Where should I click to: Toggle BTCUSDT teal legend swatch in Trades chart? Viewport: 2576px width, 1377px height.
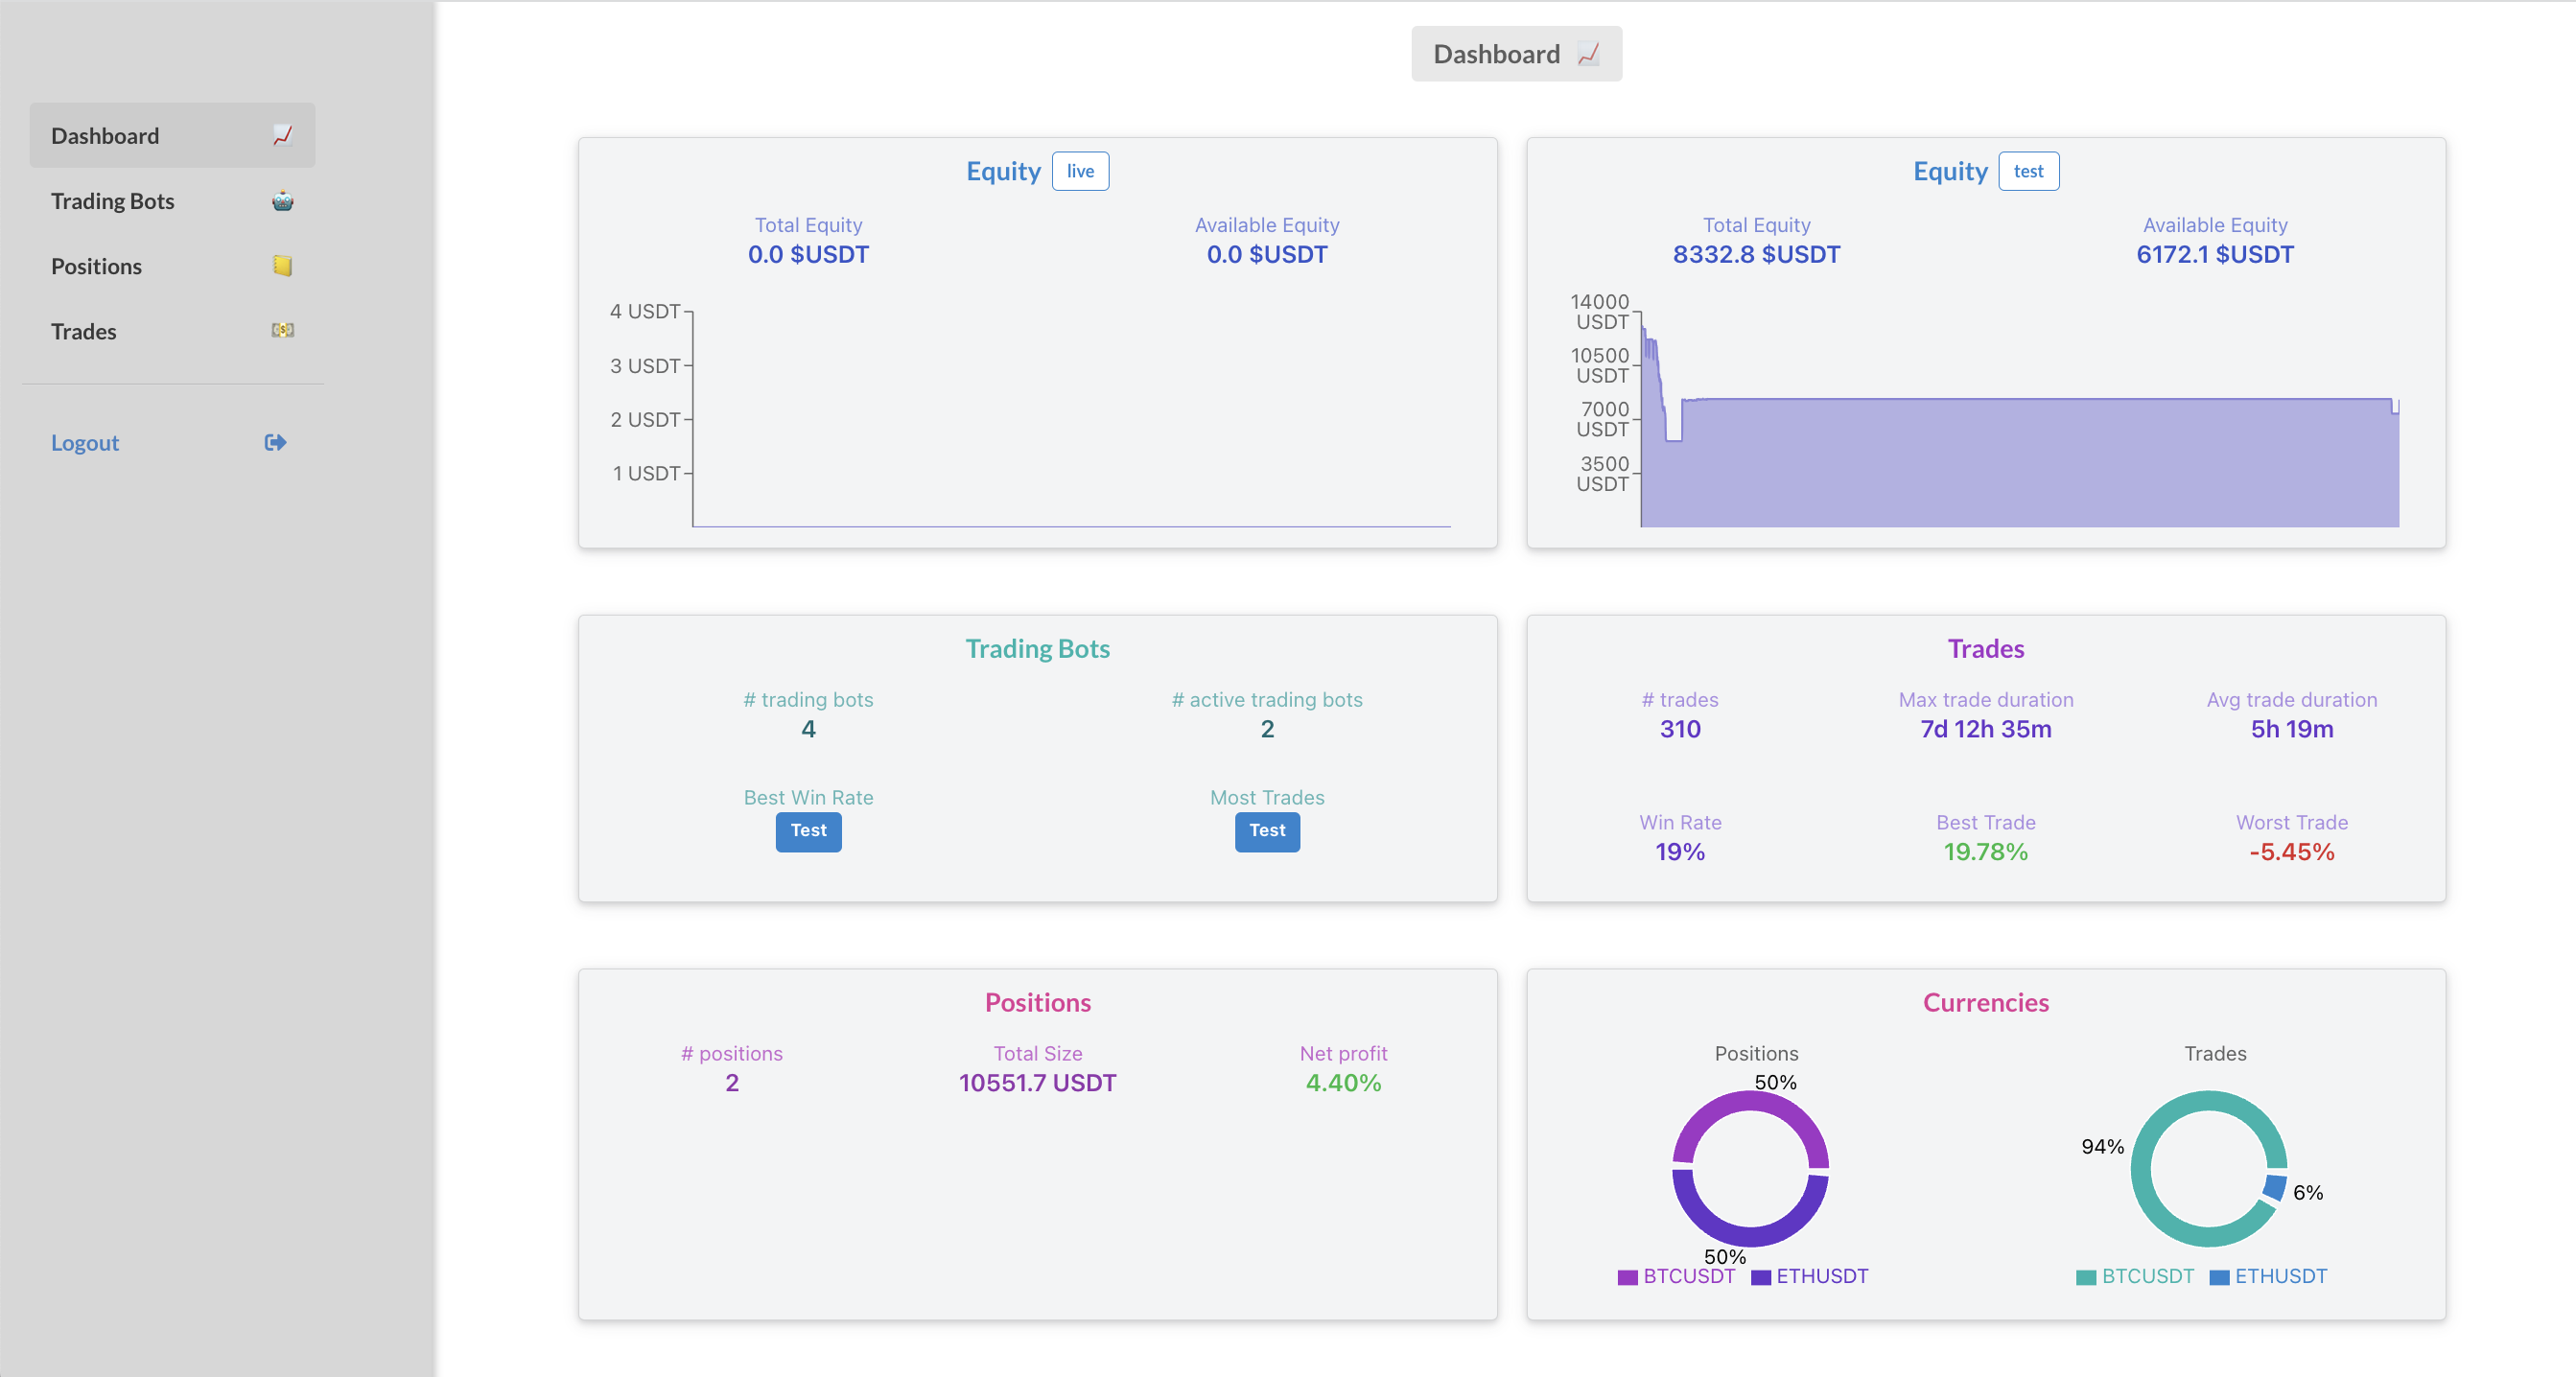[2086, 1277]
